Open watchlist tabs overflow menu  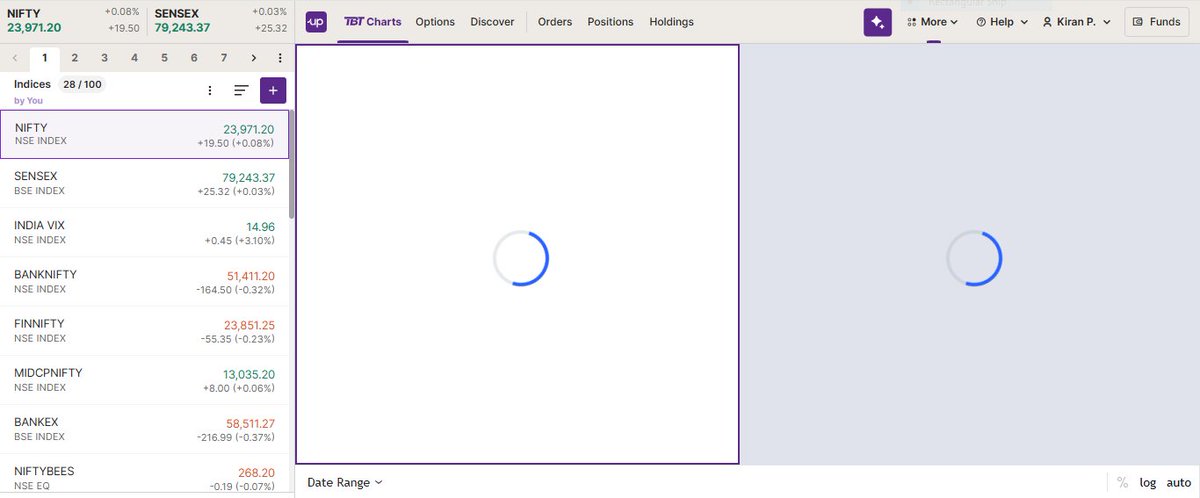280,58
